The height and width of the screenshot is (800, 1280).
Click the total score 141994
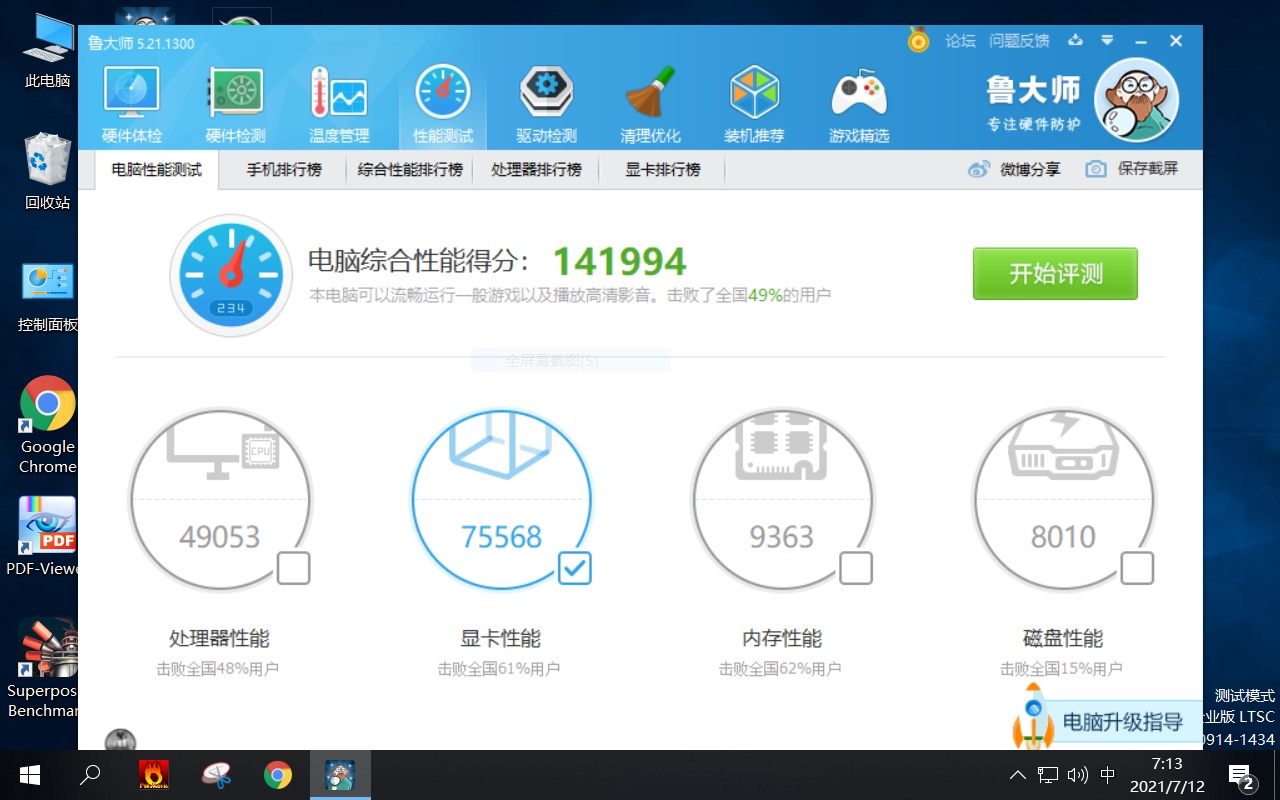point(620,262)
